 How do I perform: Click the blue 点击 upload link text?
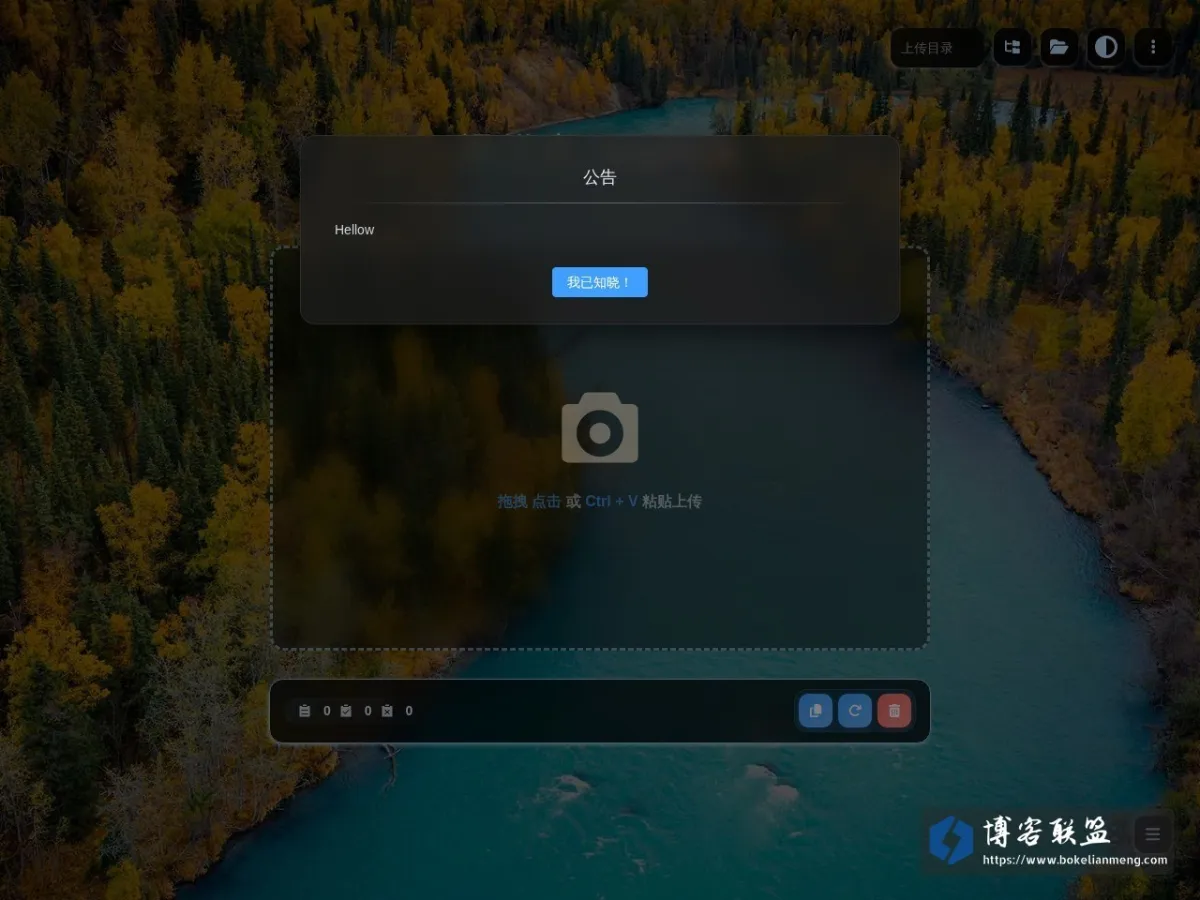pyautogui.click(x=546, y=501)
